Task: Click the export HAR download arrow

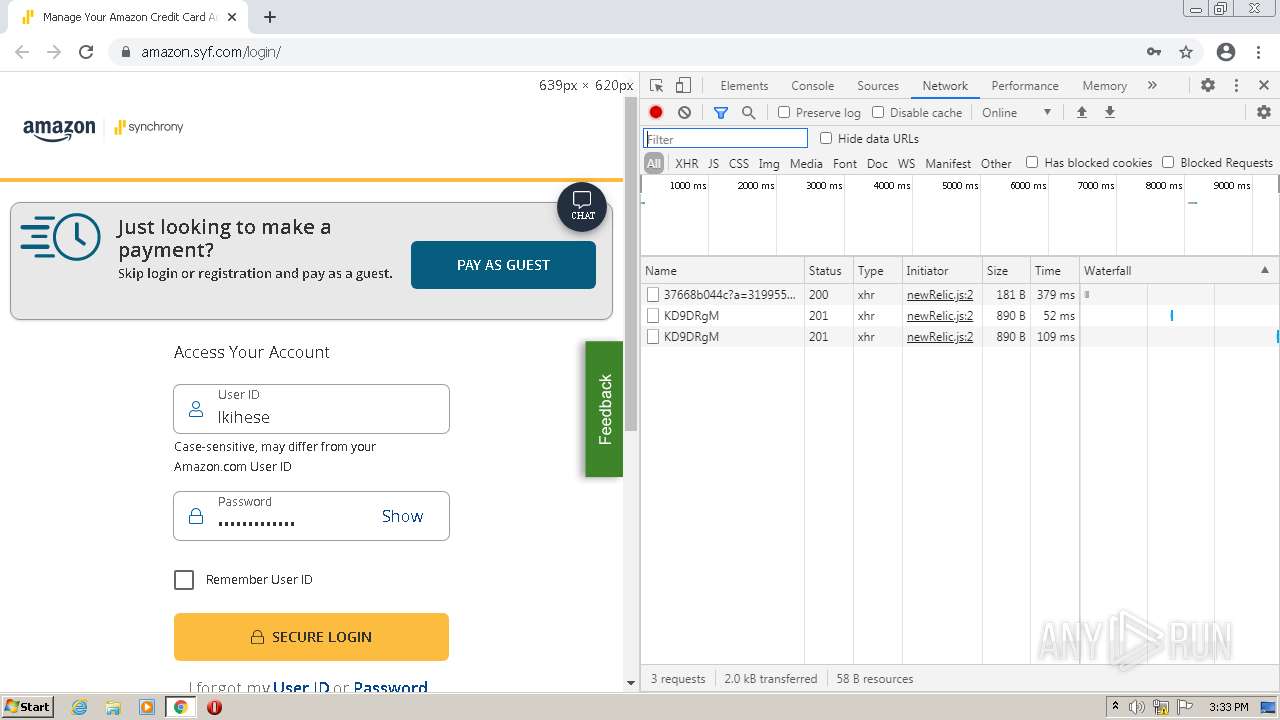Action: (1109, 112)
